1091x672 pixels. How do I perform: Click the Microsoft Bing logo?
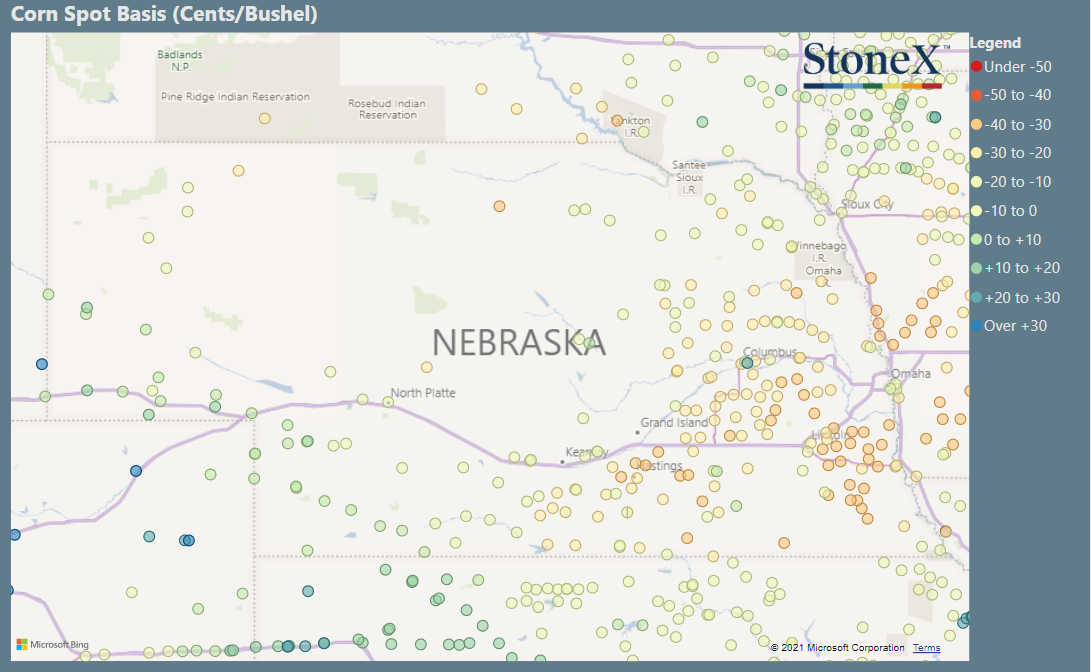(53, 645)
